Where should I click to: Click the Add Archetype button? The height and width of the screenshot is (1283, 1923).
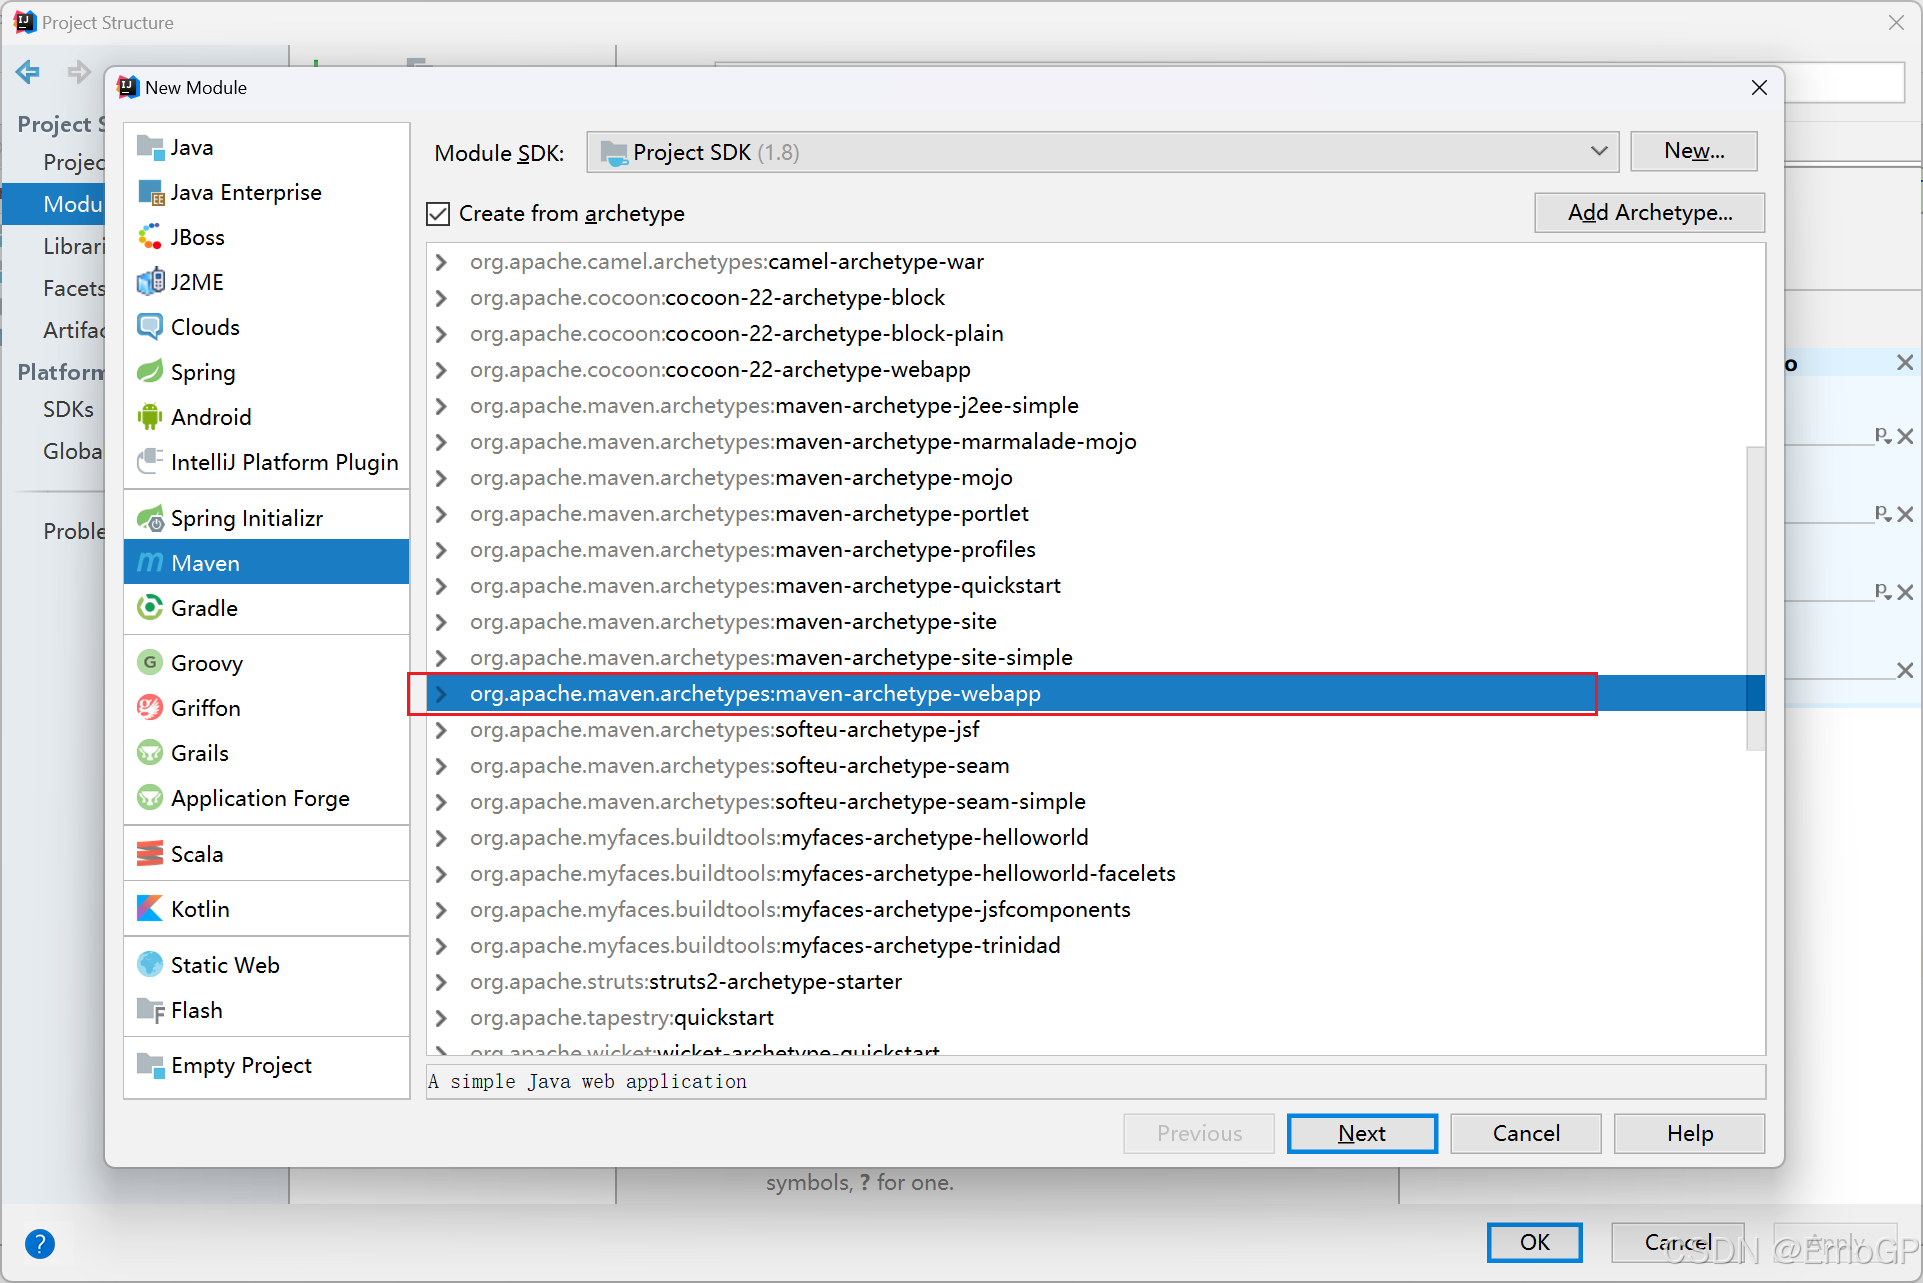tap(1650, 212)
